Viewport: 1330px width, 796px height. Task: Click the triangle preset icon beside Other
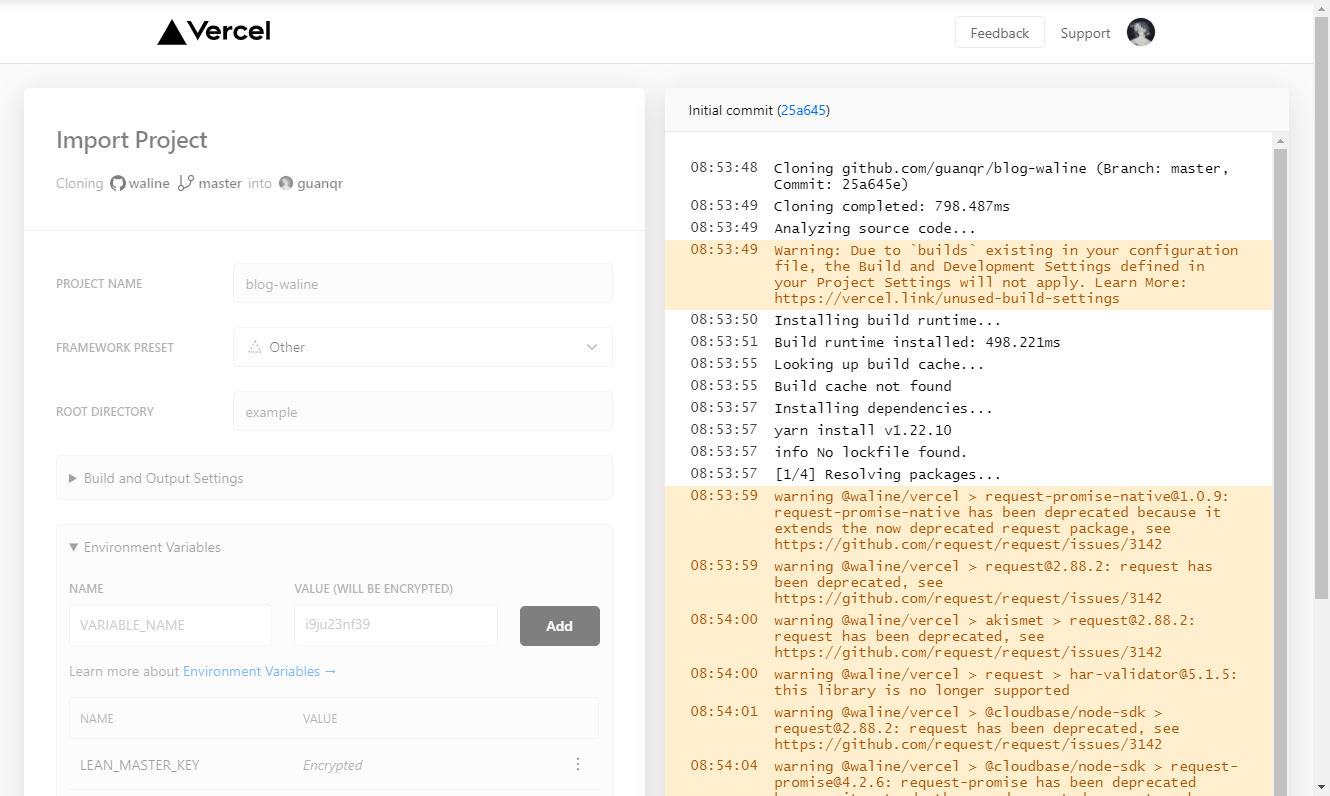254,347
